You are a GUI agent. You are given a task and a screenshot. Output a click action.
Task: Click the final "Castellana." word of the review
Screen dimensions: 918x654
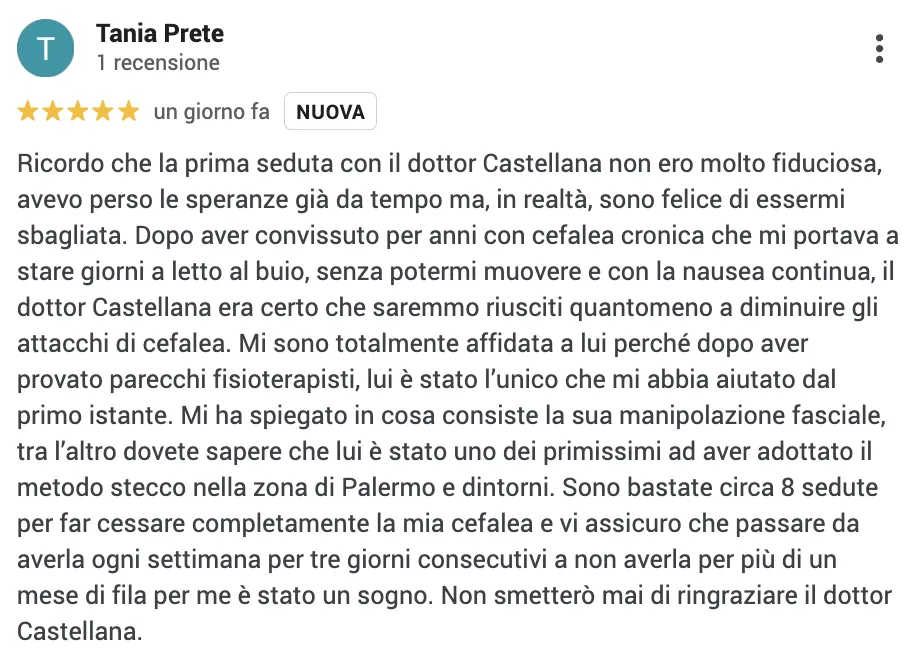click(80, 632)
